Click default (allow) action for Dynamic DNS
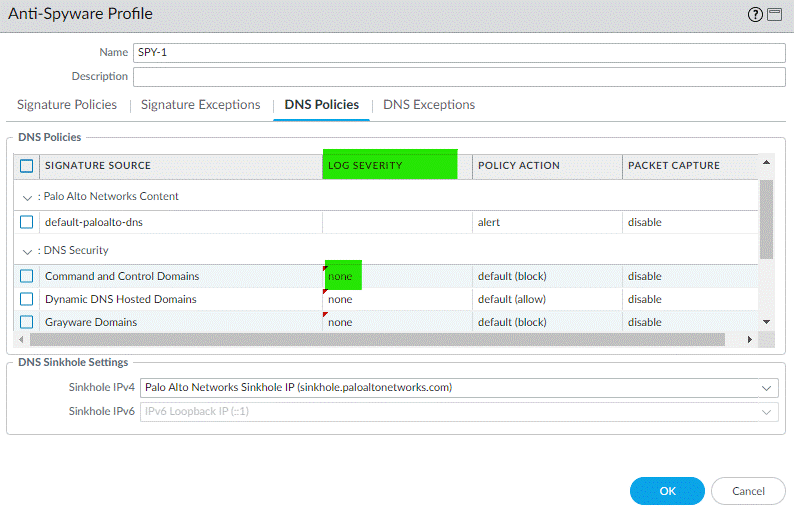Image resolution: width=794 pixels, height=519 pixels. pyautogui.click(x=512, y=299)
